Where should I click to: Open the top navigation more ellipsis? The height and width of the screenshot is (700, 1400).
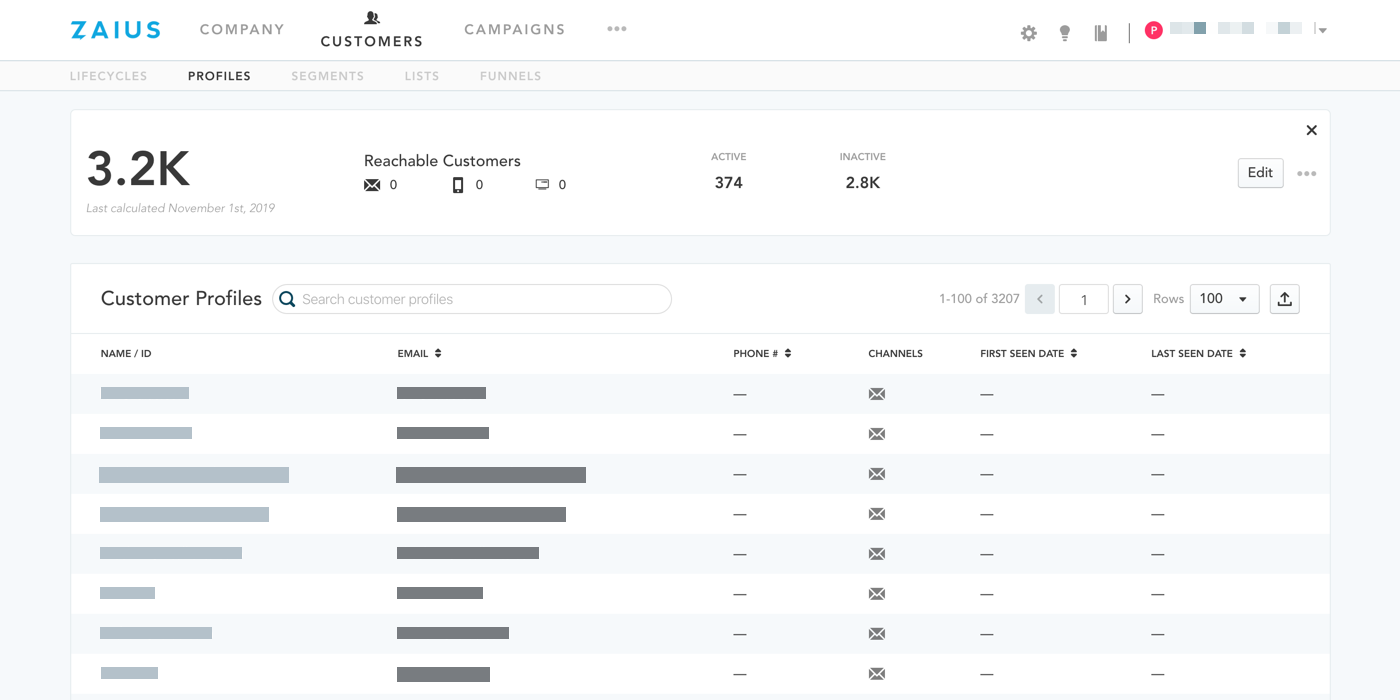pos(617,29)
